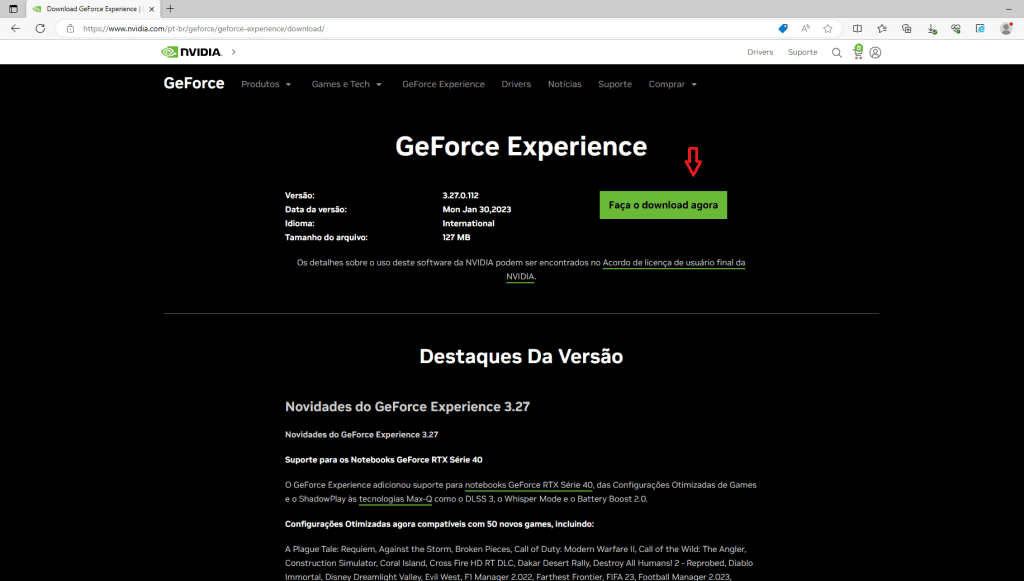Click the shopping price tag icon in address bar
This screenshot has width=1024, height=581.
(783, 28)
